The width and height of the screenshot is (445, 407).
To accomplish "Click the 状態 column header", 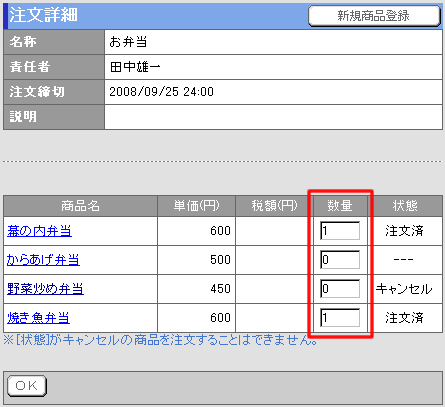I will pyautogui.click(x=405, y=206).
